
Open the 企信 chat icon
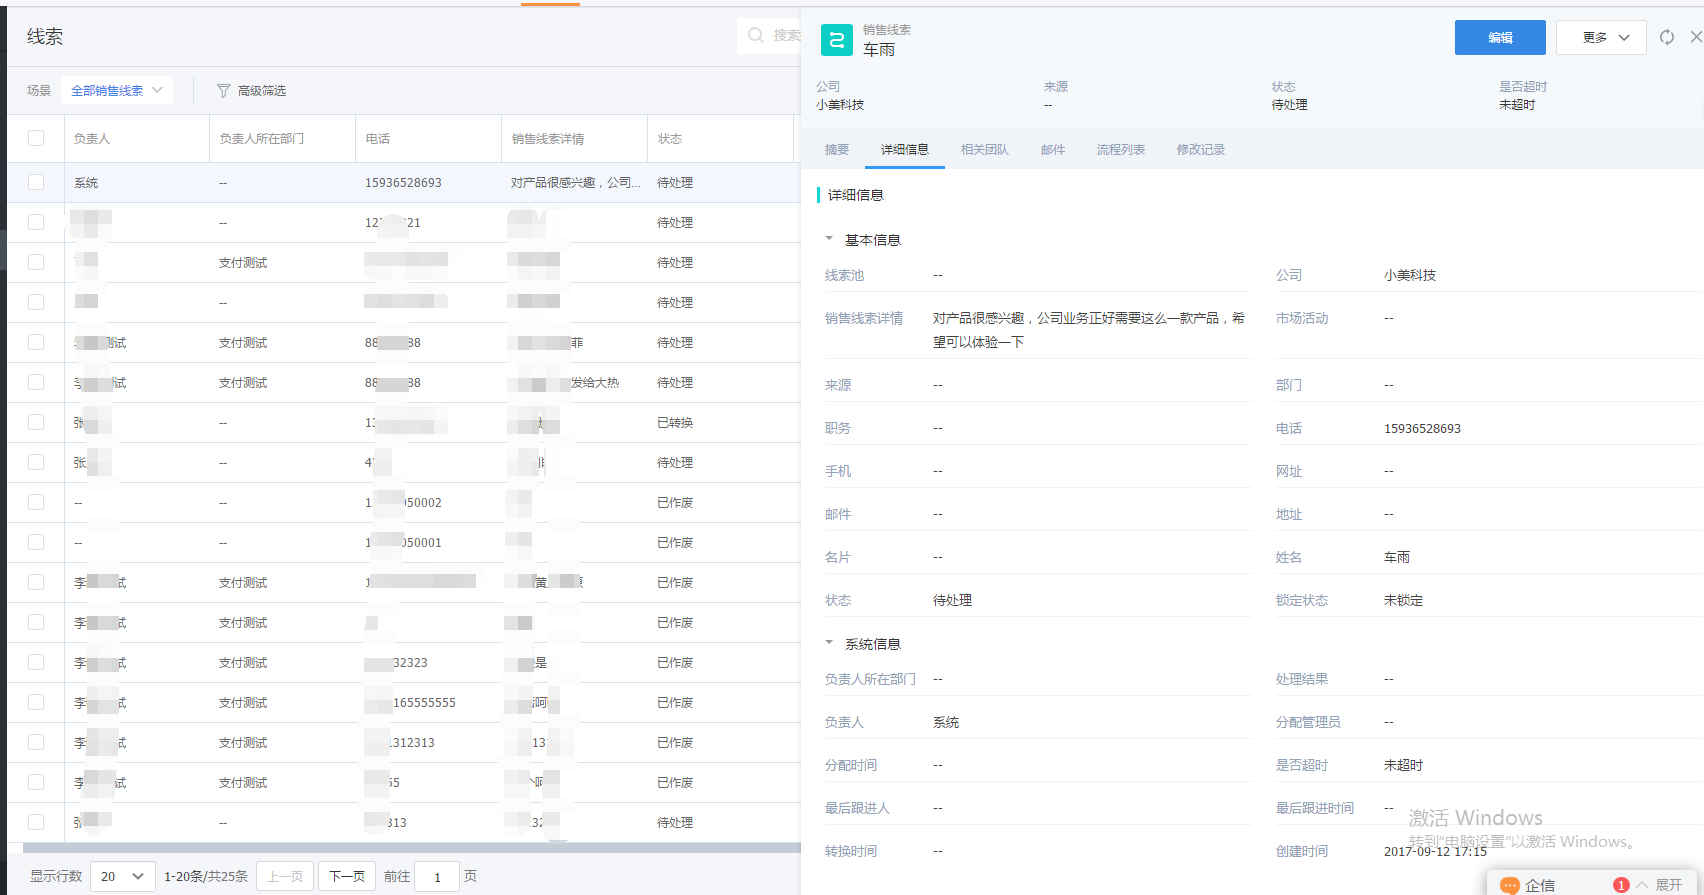coord(1510,885)
